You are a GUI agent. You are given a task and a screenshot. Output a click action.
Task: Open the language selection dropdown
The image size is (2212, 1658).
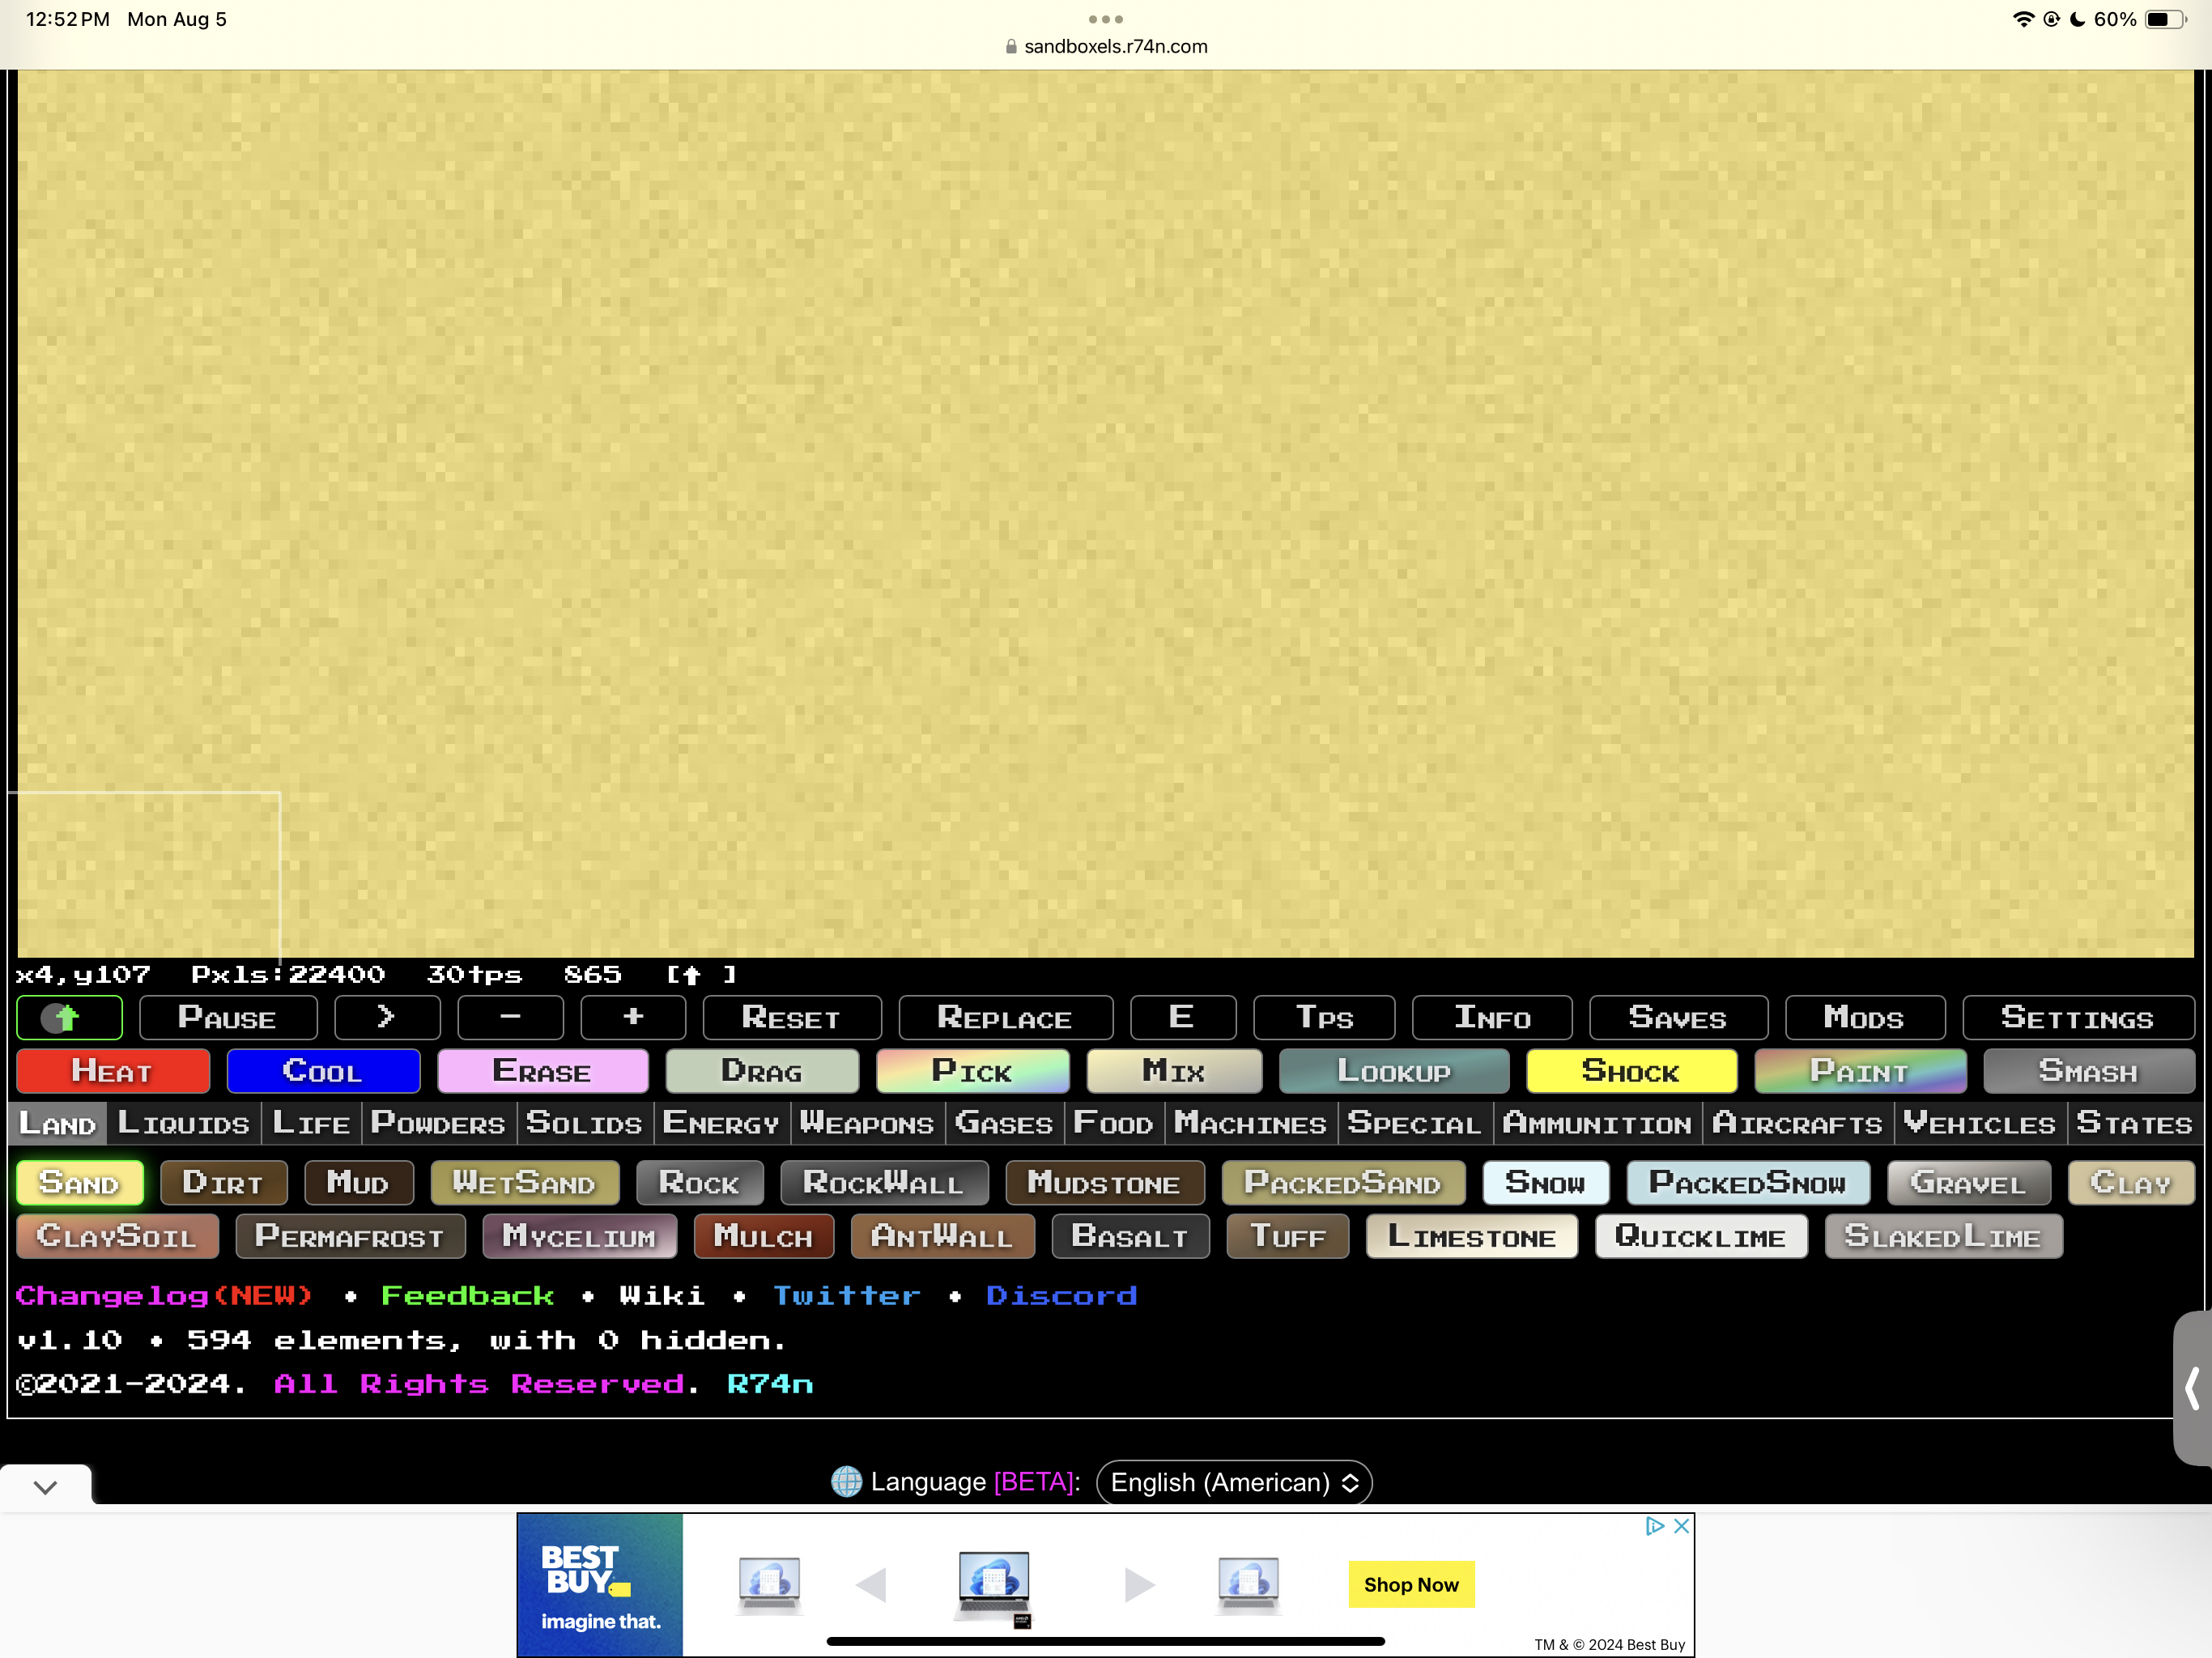[1233, 1482]
